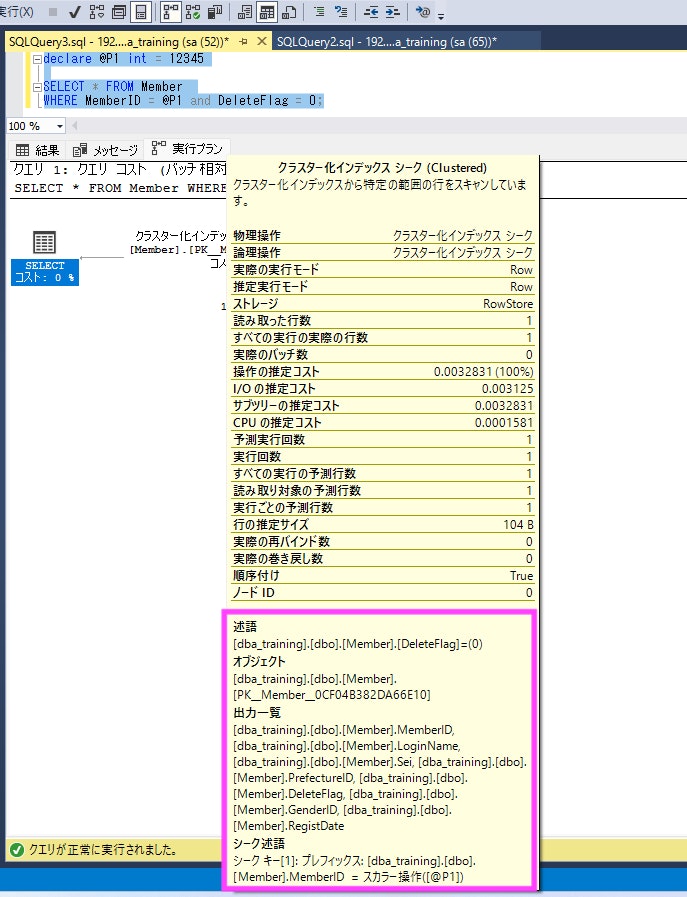Click the declare keyword in the editor
This screenshot has height=897, width=687.
pyautogui.click(x=67, y=59)
